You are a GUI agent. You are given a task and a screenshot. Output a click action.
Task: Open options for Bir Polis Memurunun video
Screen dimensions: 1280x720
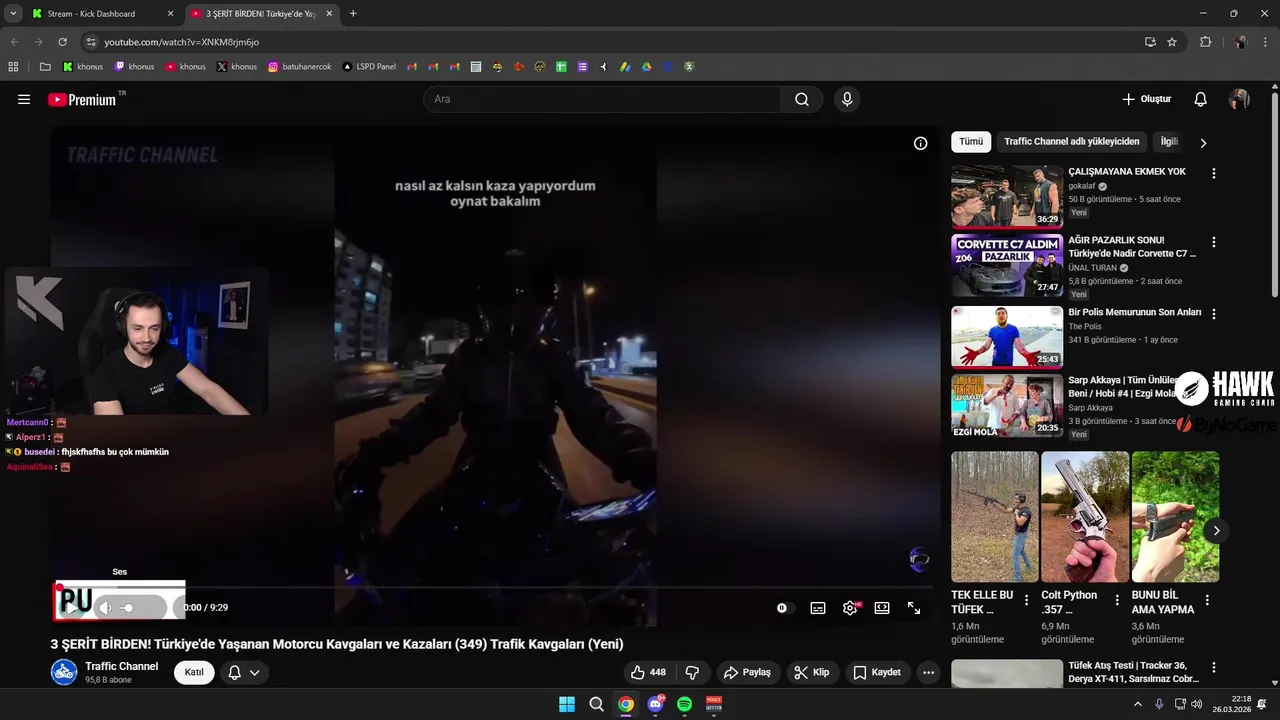pyautogui.click(x=1214, y=313)
